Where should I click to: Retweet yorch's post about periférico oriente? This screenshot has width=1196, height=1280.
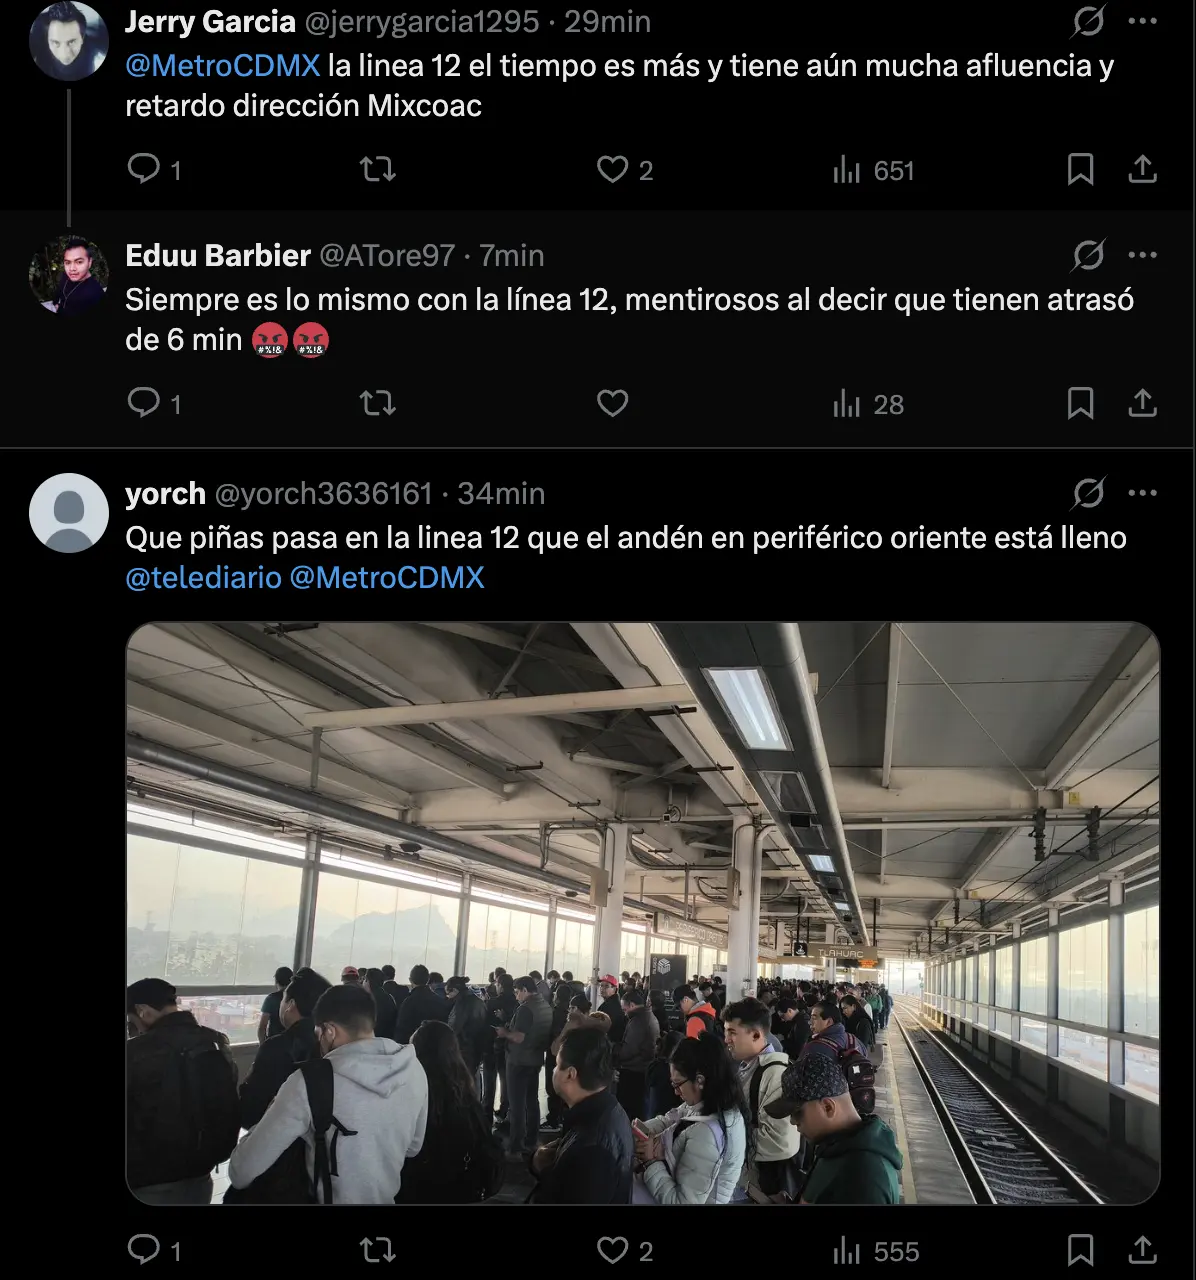(x=377, y=1250)
